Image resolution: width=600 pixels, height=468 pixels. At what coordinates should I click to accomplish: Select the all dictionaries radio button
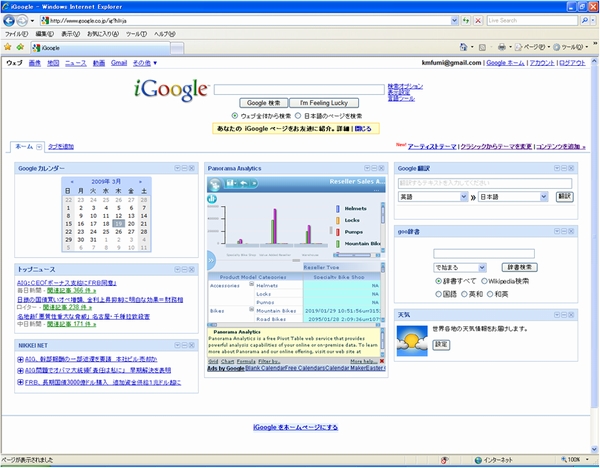pyautogui.click(x=439, y=281)
